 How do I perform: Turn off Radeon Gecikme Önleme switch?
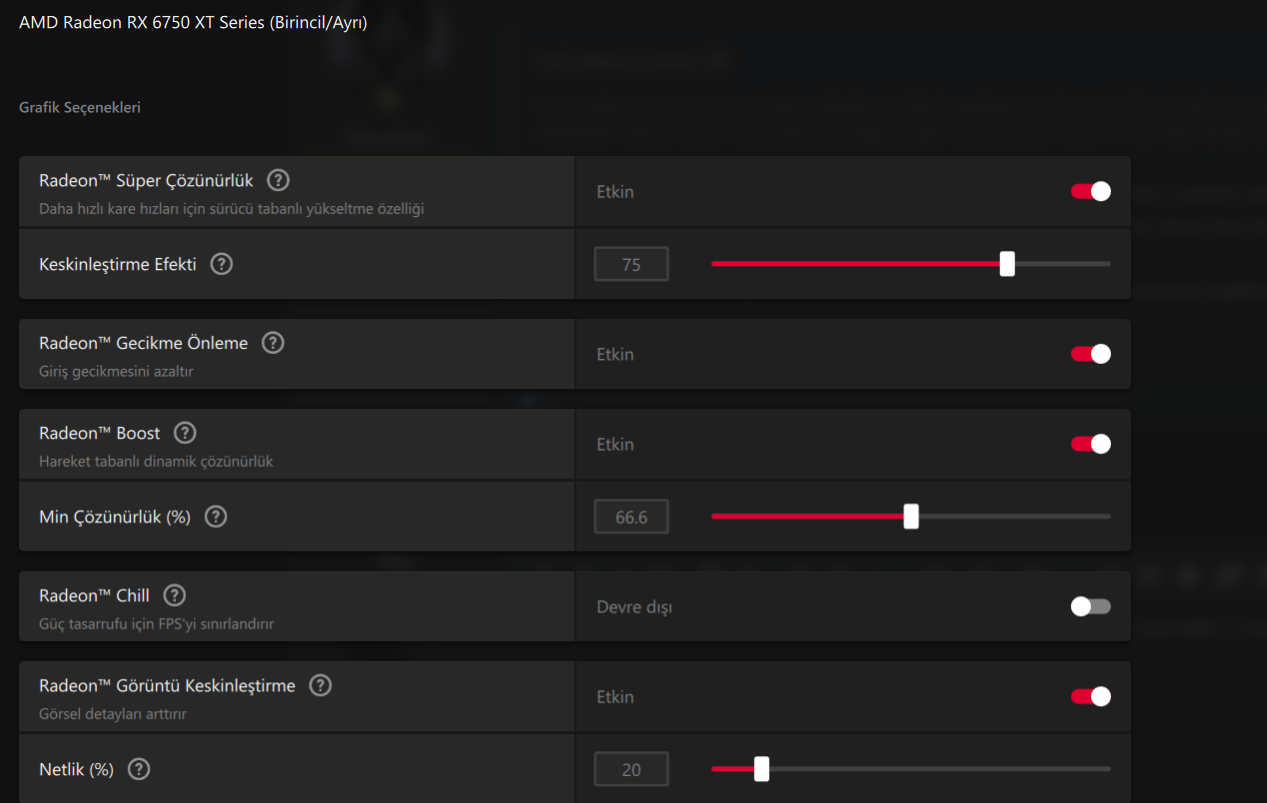click(1091, 354)
